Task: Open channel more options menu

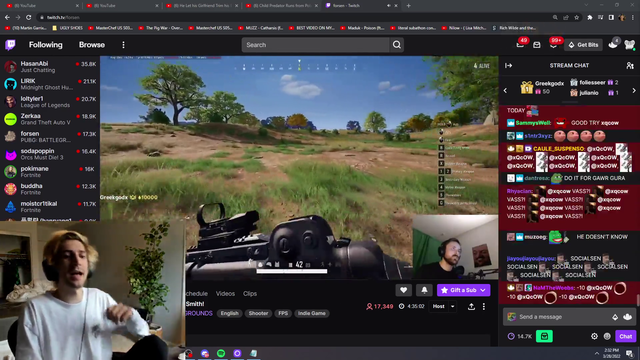Action: (x=484, y=307)
